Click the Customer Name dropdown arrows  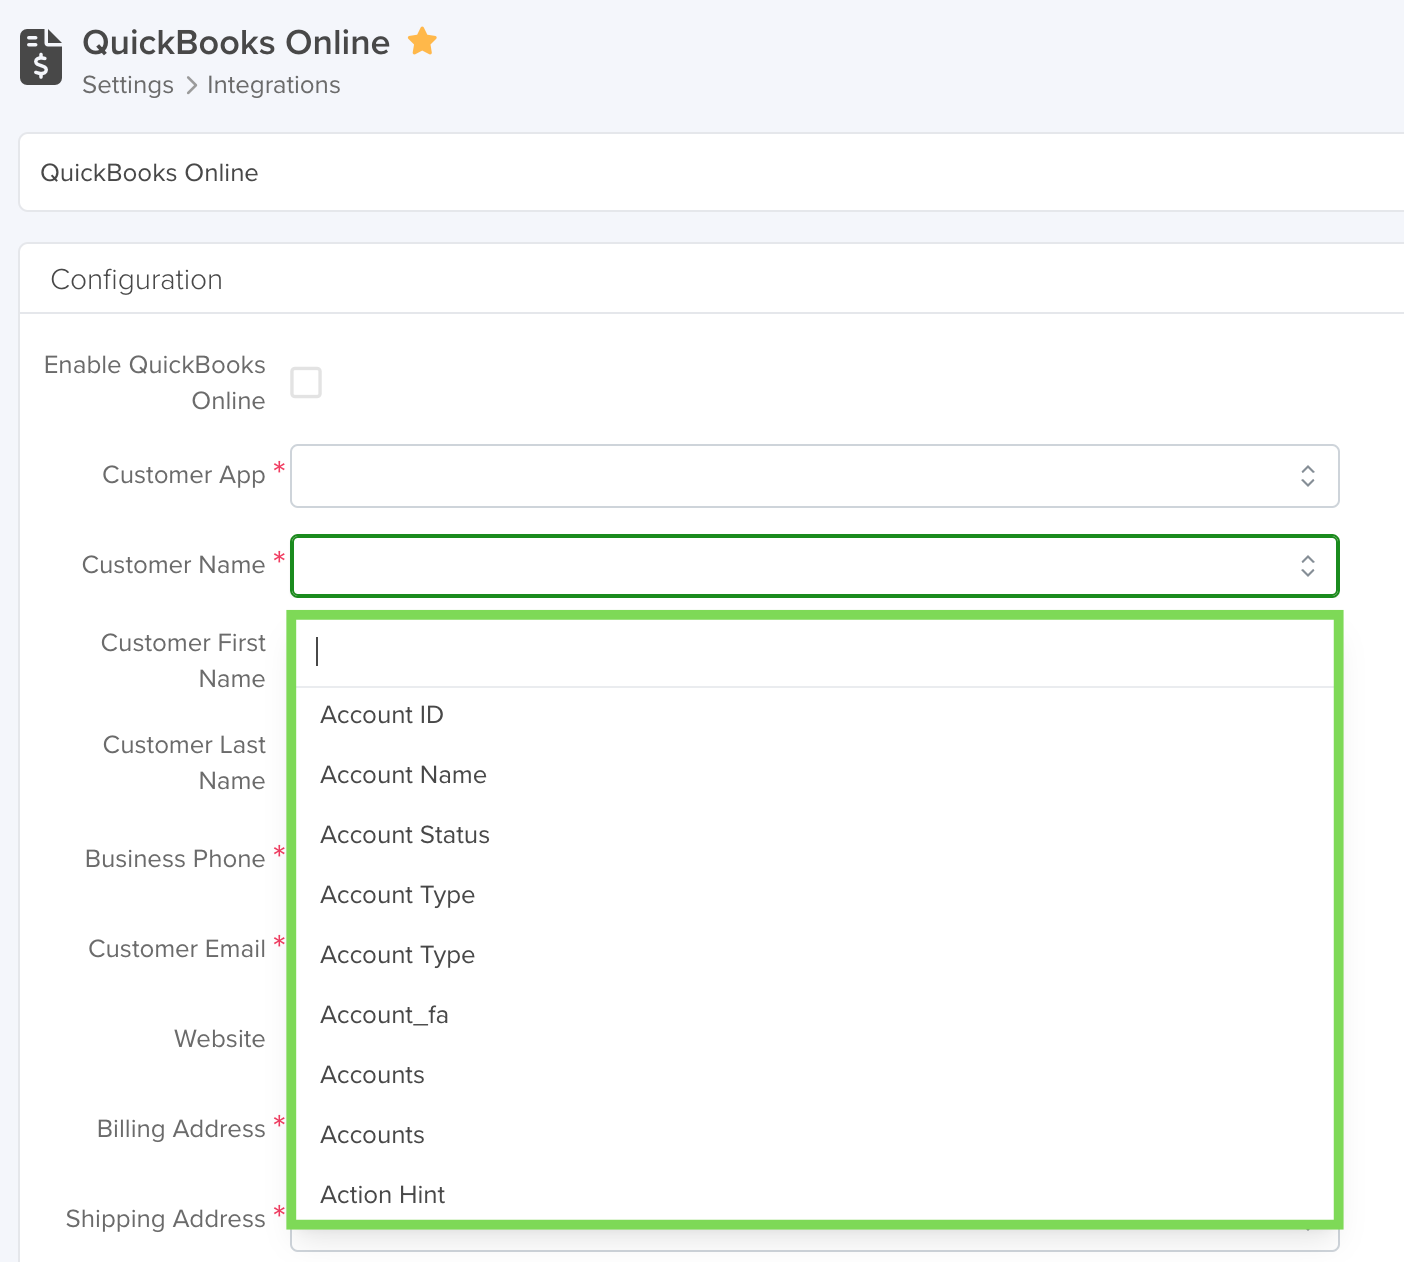coord(1308,566)
